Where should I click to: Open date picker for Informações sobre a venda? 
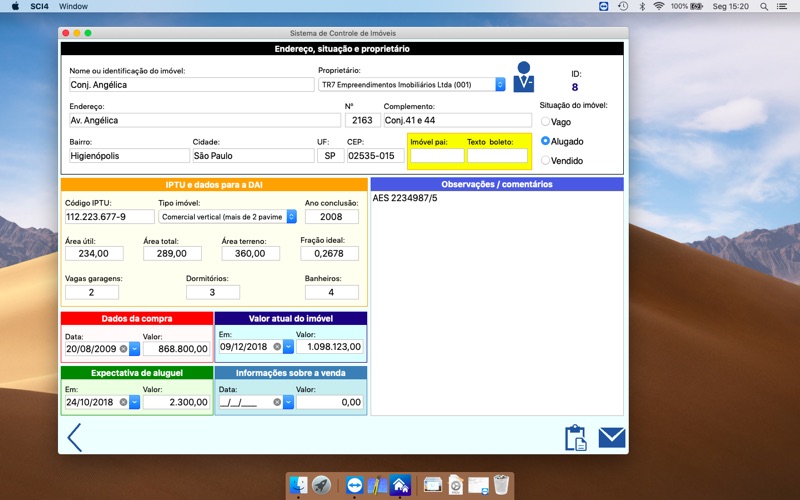pos(288,402)
